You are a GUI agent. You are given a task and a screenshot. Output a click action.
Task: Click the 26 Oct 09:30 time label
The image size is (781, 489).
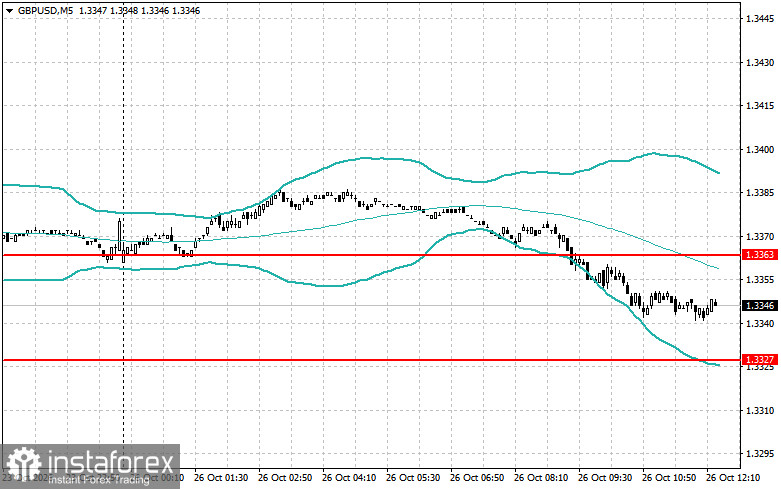point(605,478)
